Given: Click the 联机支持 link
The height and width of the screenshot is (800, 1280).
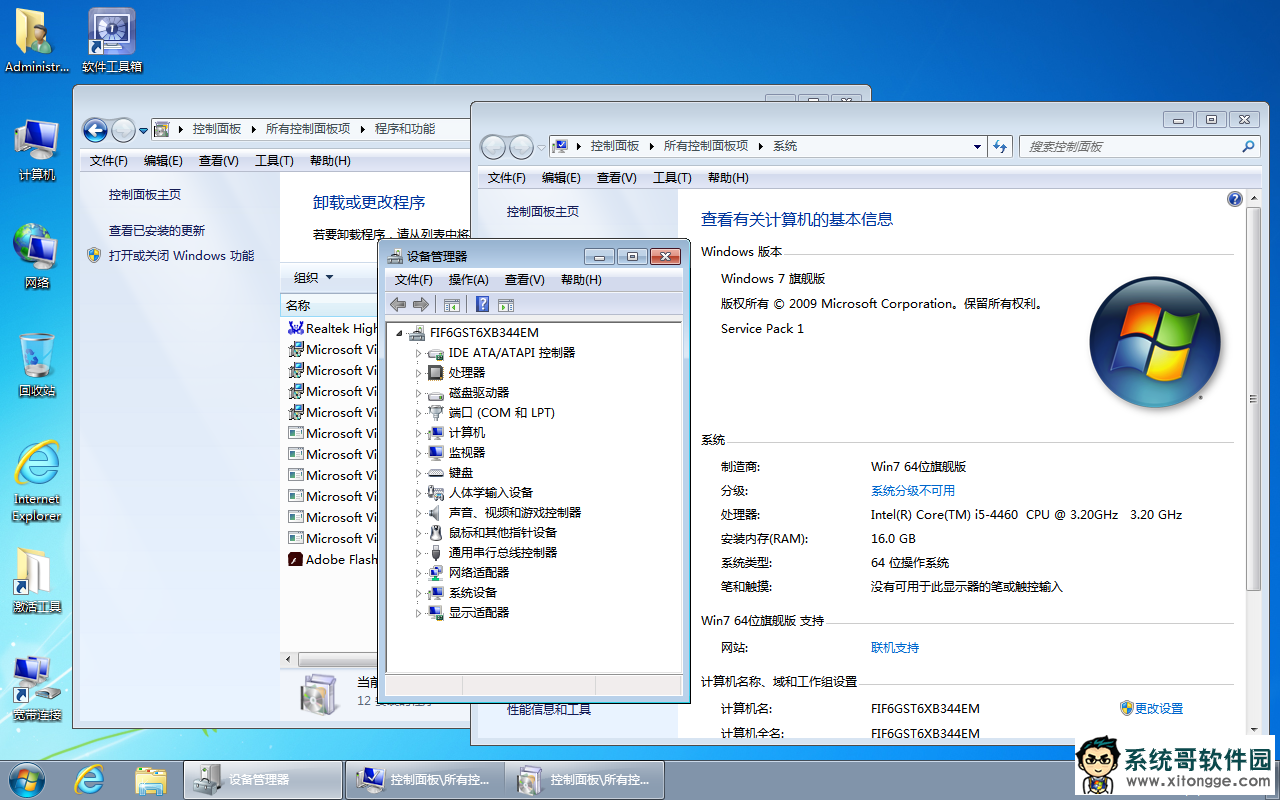Looking at the screenshot, I should (895, 648).
